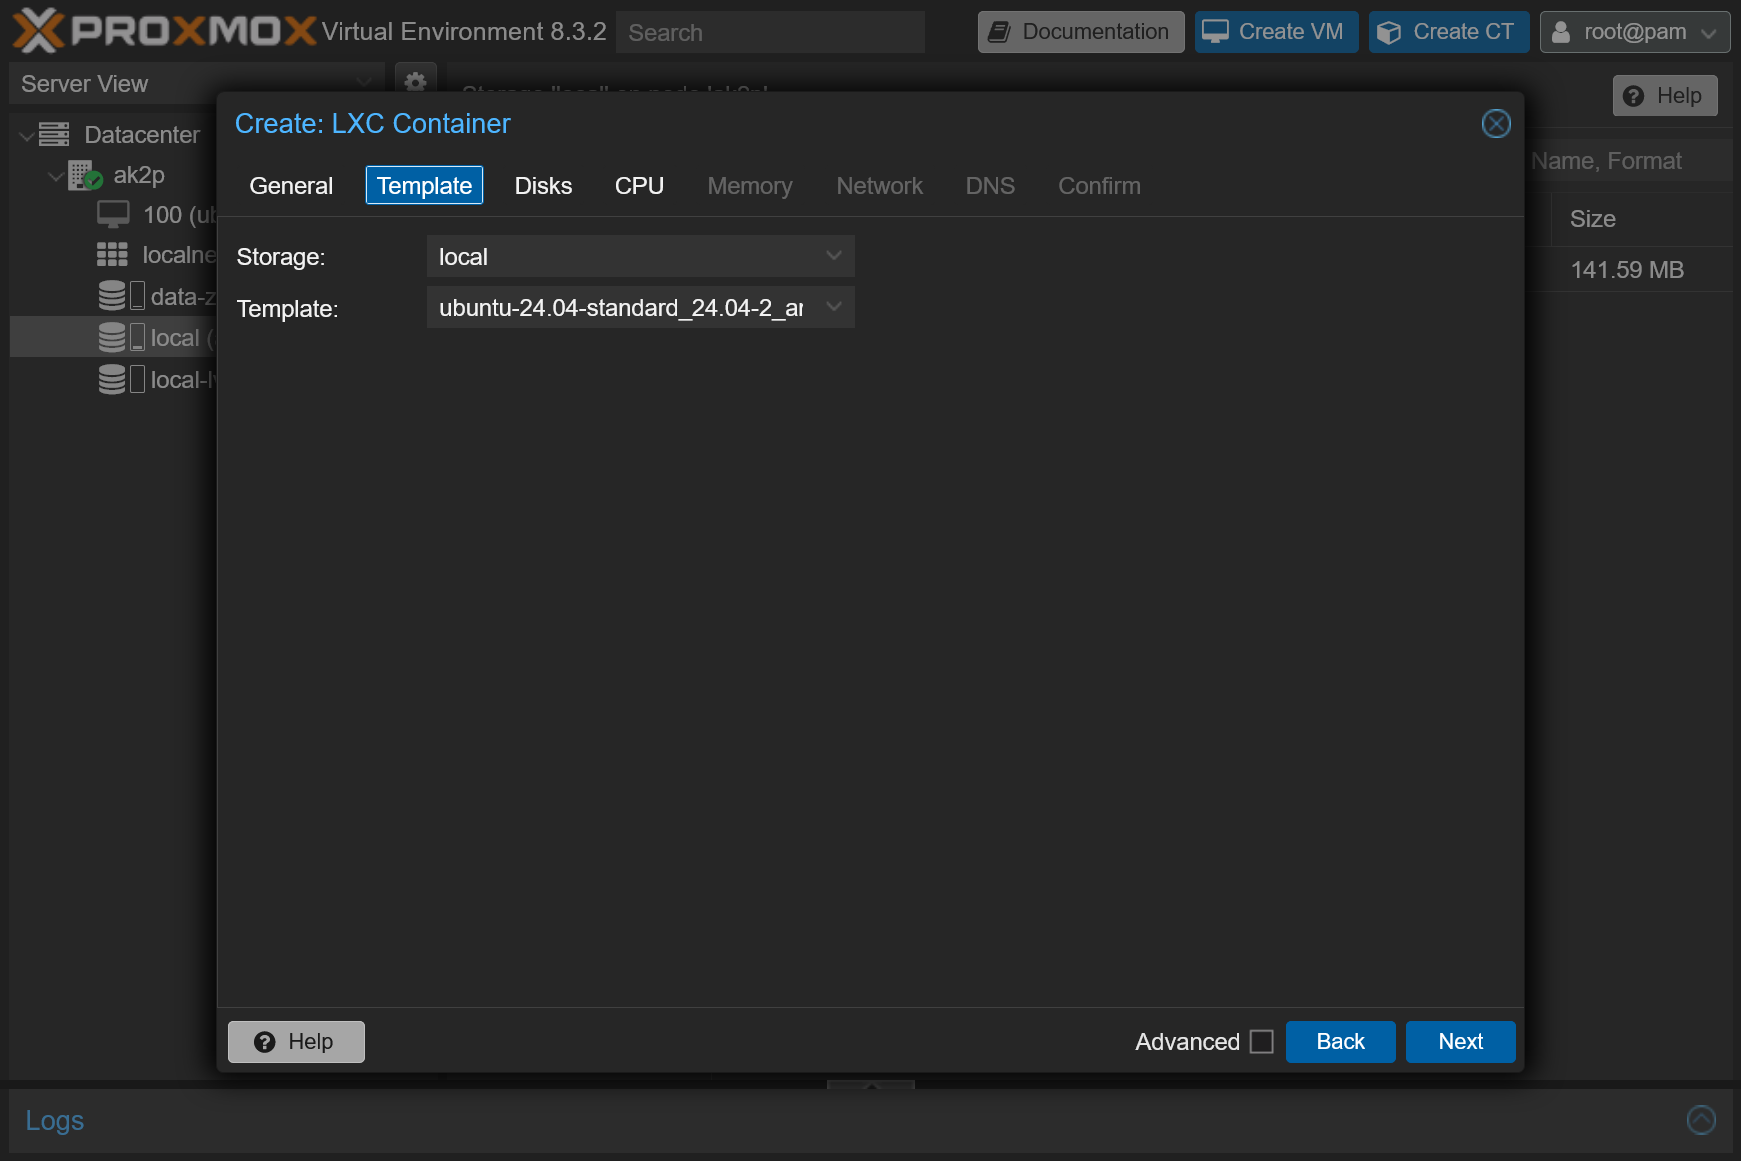This screenshot has width=1741, height=1161.
Task: Click the local-lvm storage database icon
Action: click(x=112, y=379)
